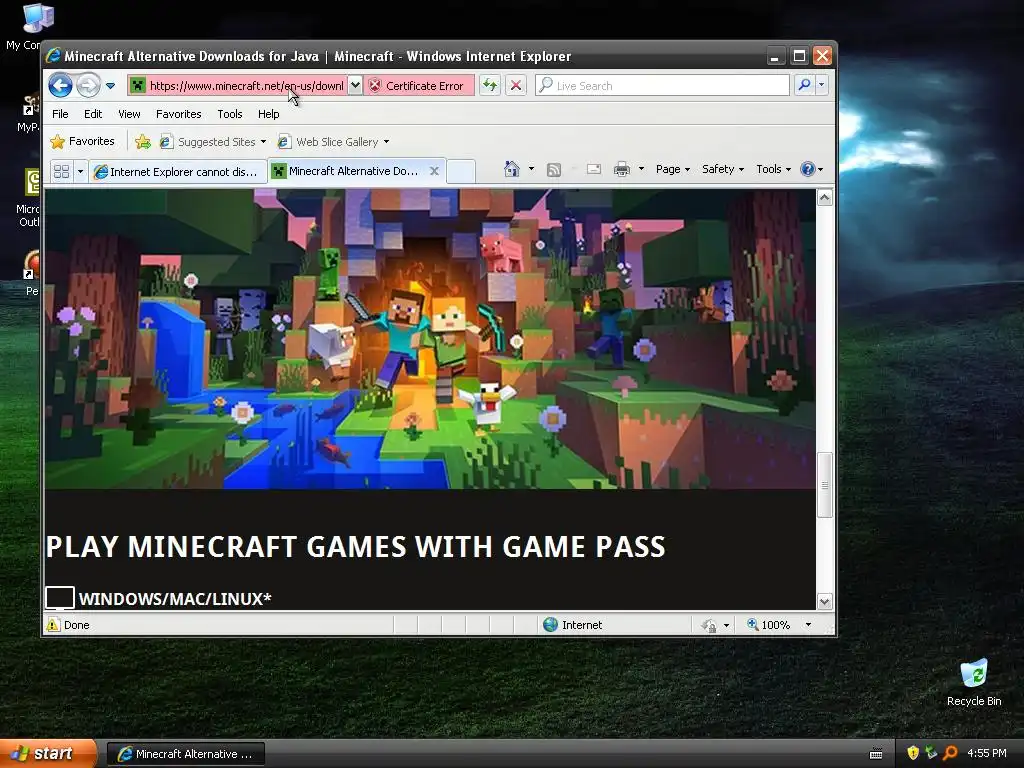
Task: Open Suggested Sites link
Action: coord(213,142)
